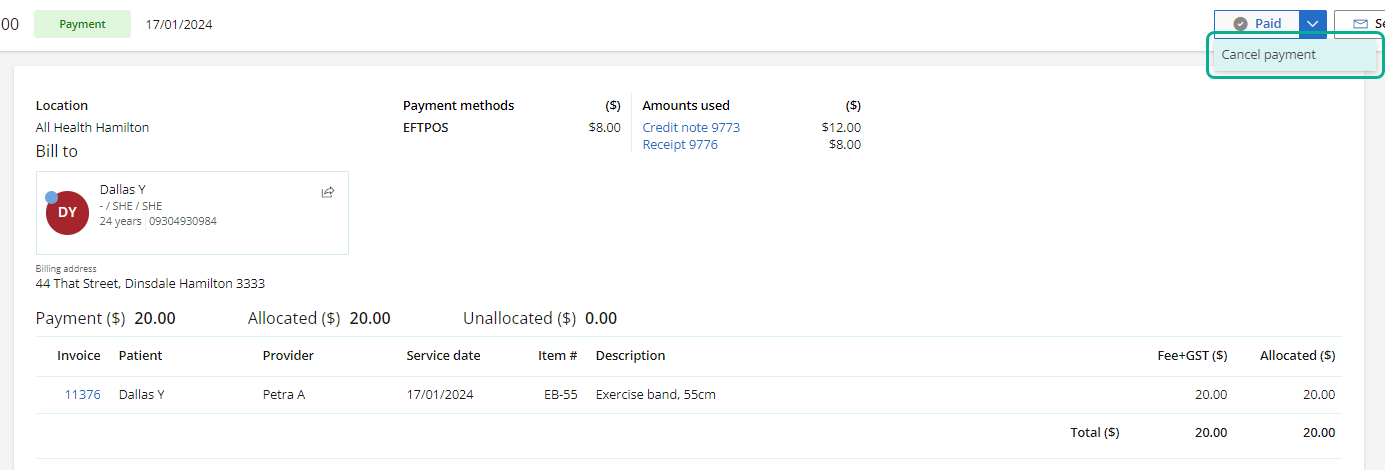Click the Allocated ($) column header

[x=1297, y=355]
